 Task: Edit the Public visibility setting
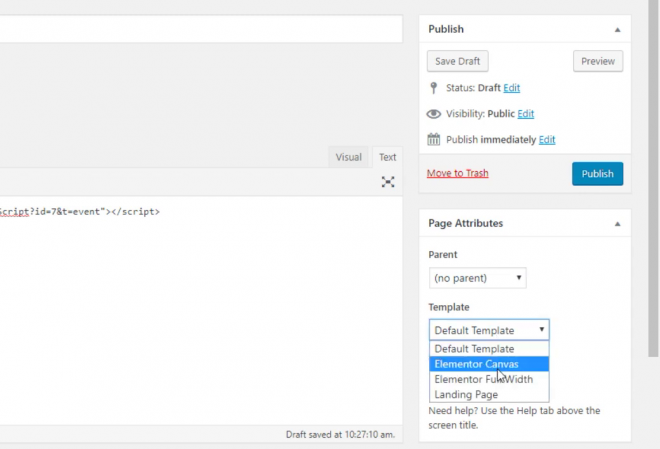525,114
